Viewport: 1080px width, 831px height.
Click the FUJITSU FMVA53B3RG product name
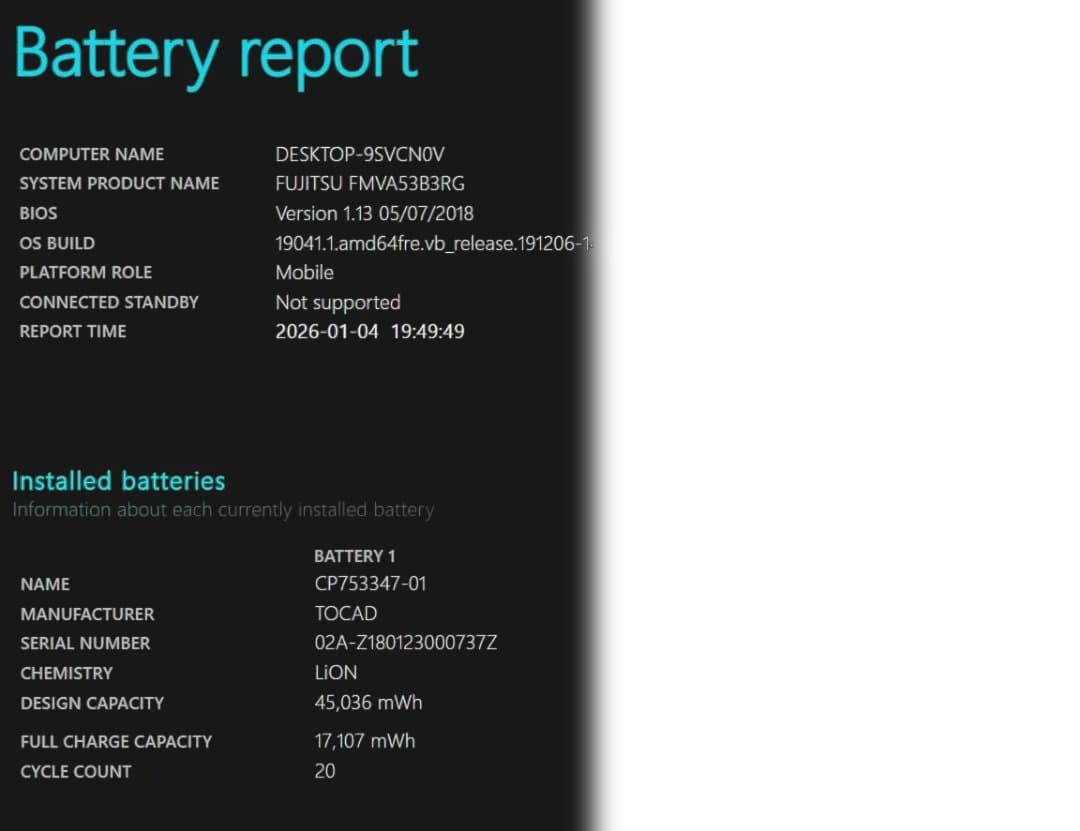click(369, 183)
